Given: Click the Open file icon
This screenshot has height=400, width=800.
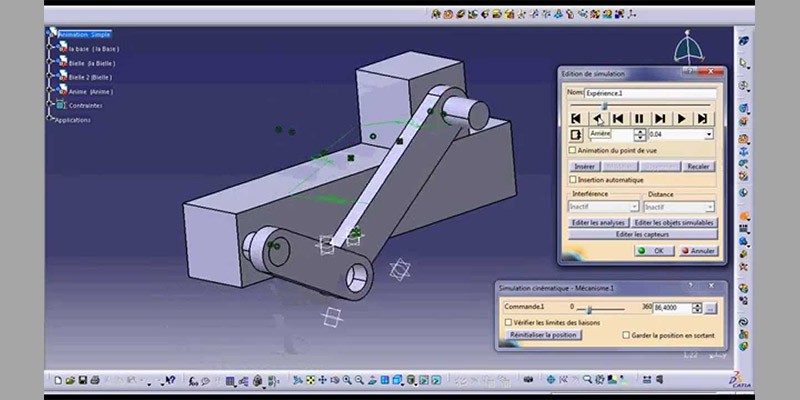Looking at the screenshot, I should (x=70, y=381).
